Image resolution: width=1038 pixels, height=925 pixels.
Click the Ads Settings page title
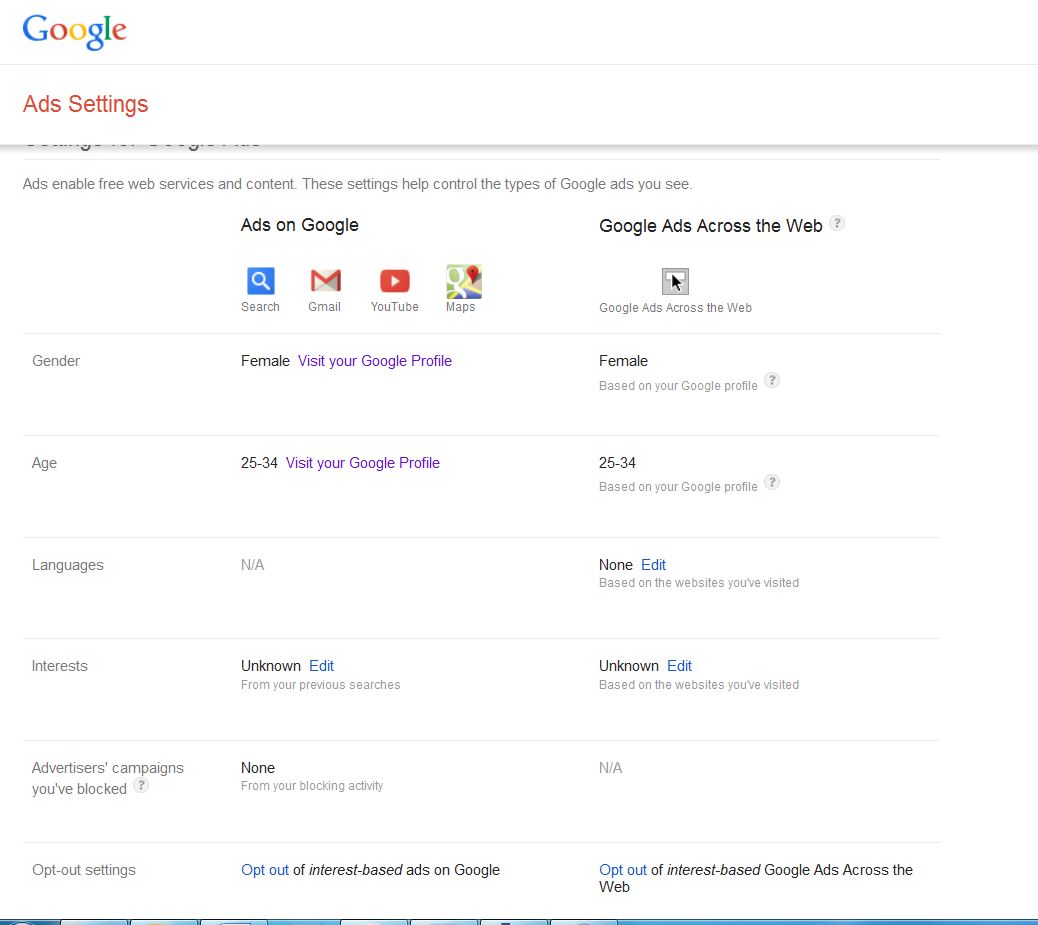tap(86, 104)
